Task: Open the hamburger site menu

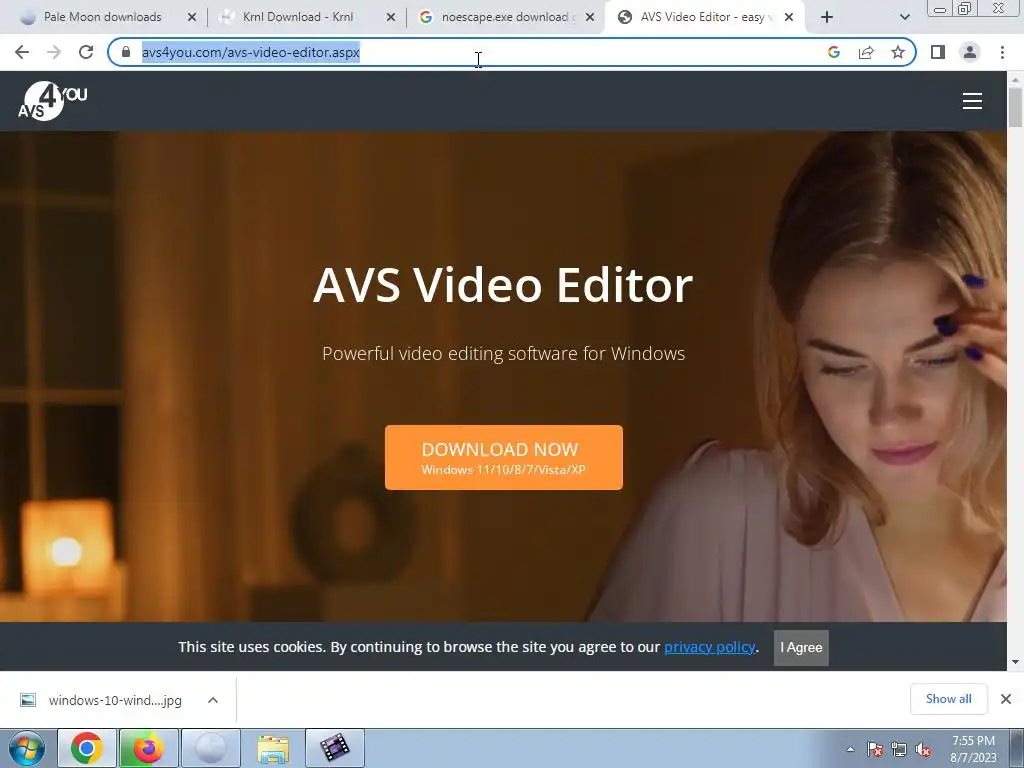Action: pyautogui.click(x=972, y=101)
